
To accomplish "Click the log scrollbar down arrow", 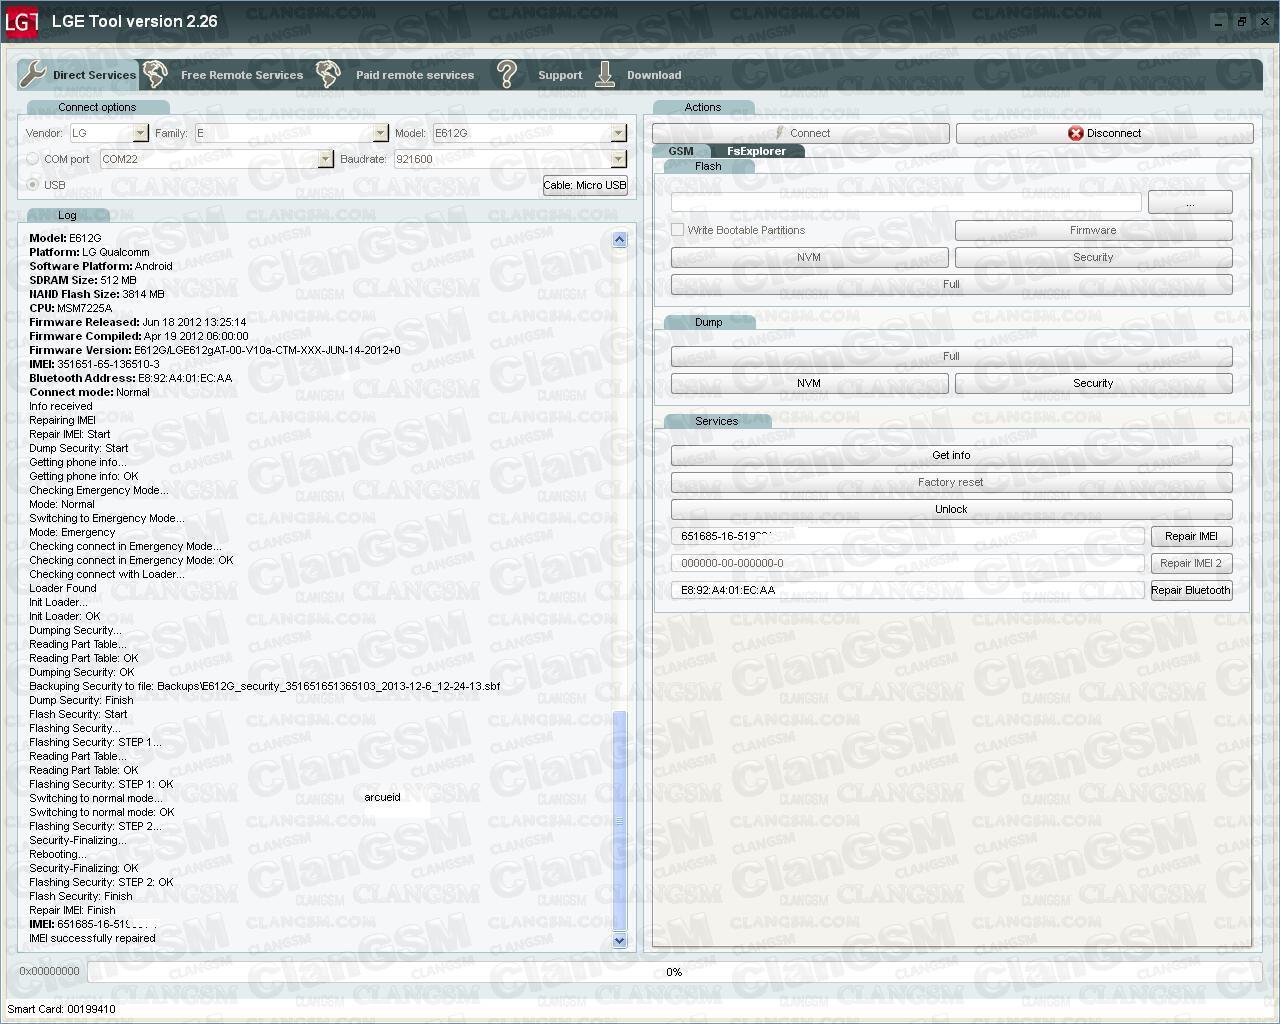I will point(619,940).
